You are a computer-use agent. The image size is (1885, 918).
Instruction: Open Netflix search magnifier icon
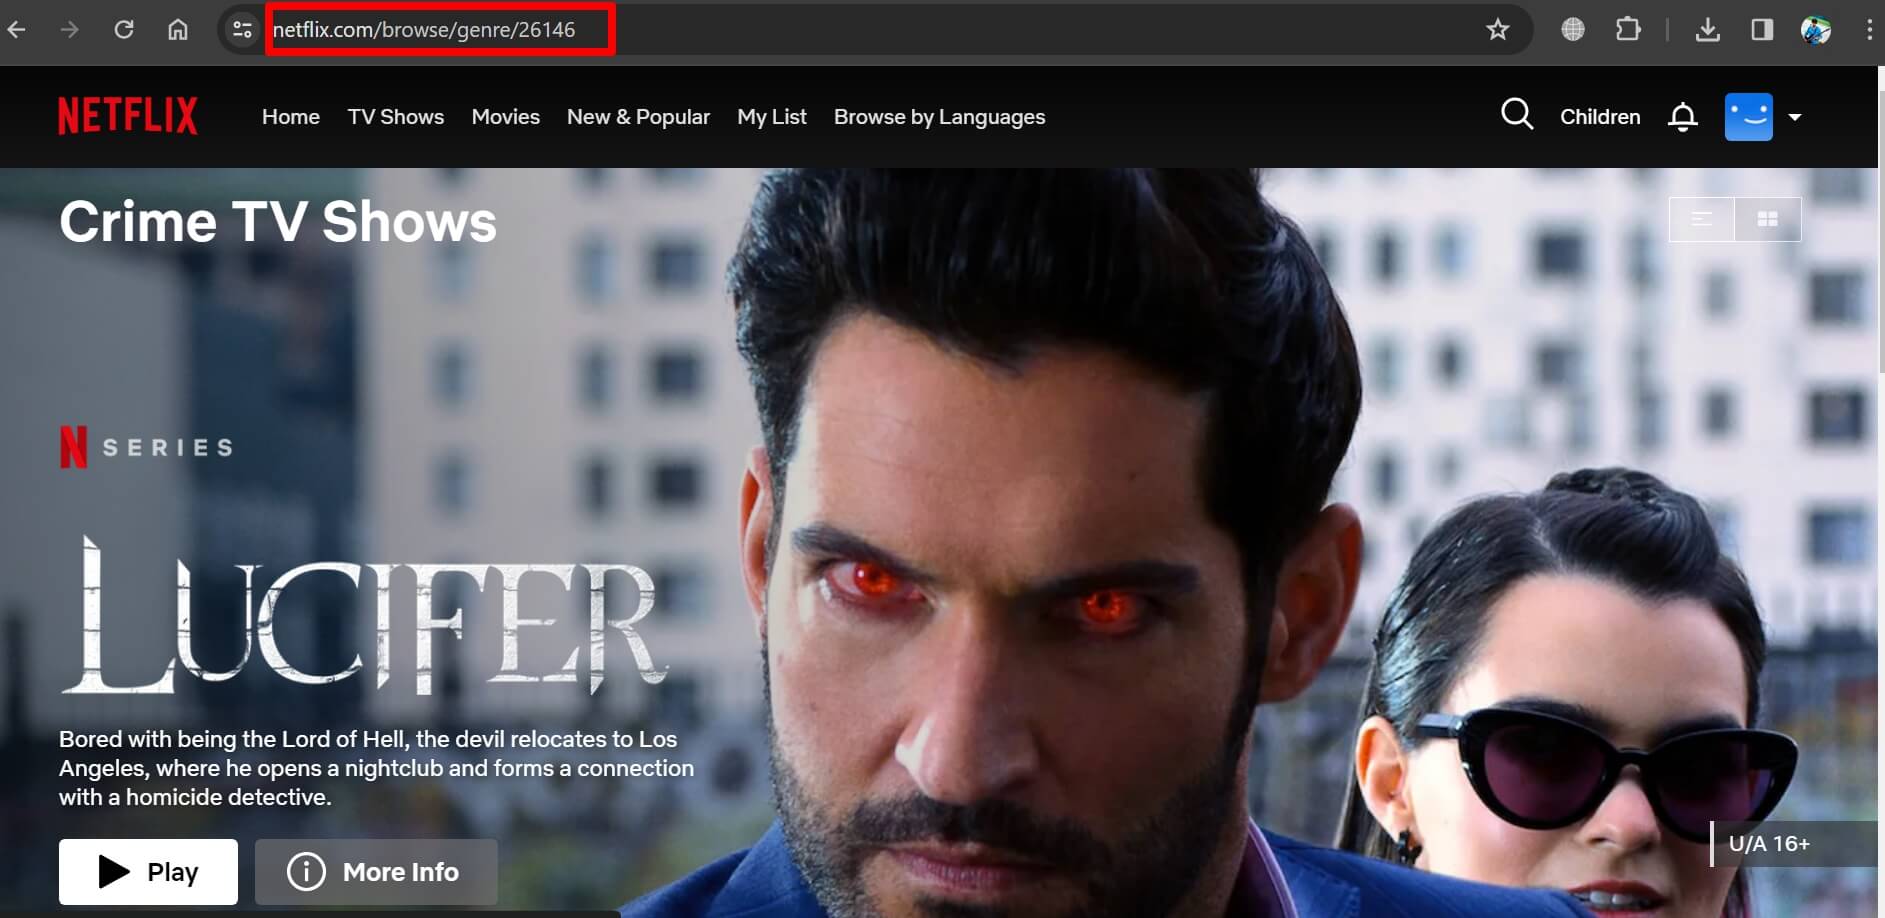1517,115
